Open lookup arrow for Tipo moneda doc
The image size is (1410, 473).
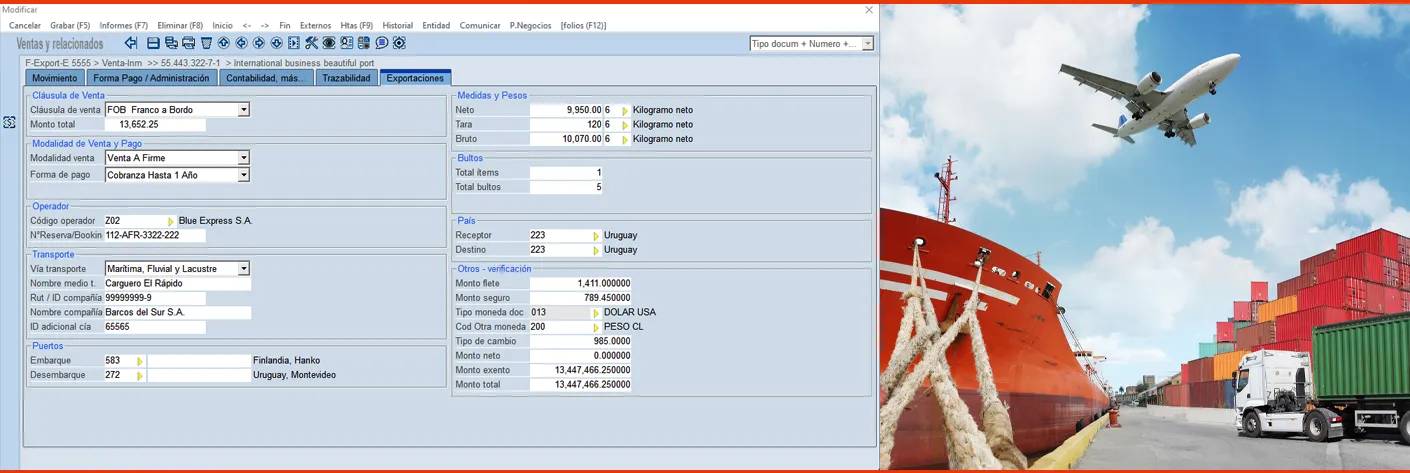(596, 313)
